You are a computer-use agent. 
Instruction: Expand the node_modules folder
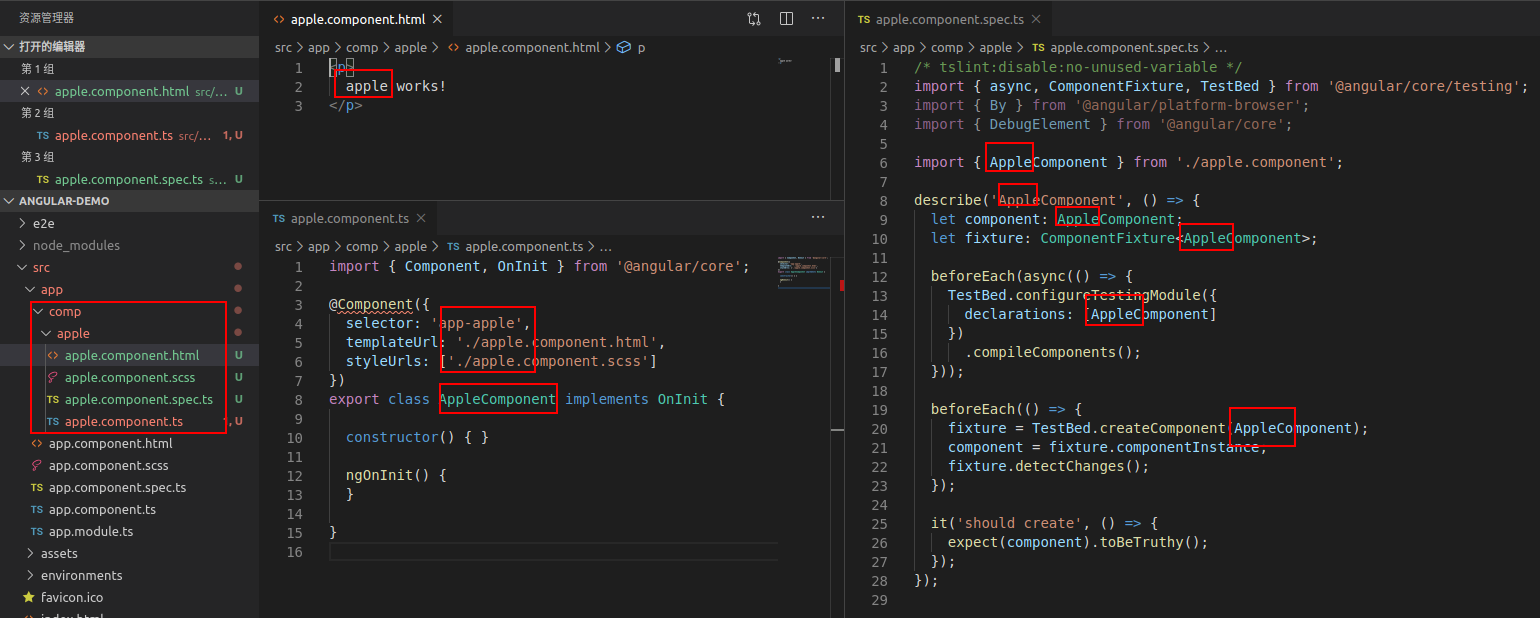[129, 245]
